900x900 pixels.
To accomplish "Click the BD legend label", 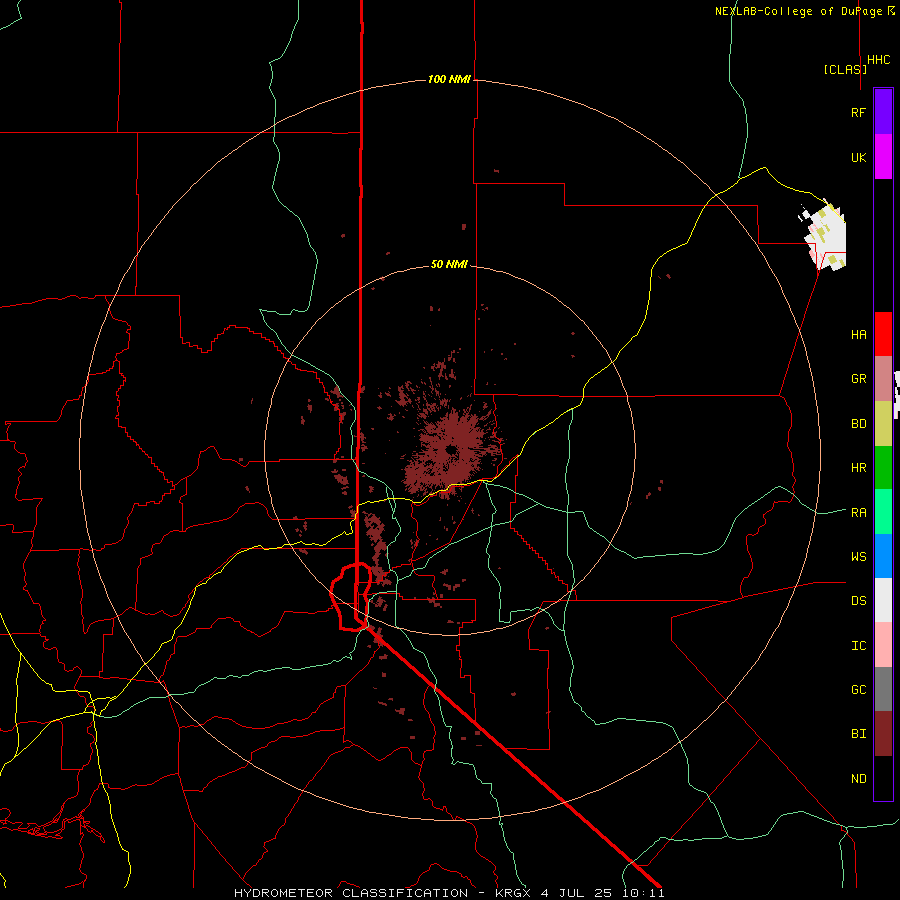I will pos(858,424).
